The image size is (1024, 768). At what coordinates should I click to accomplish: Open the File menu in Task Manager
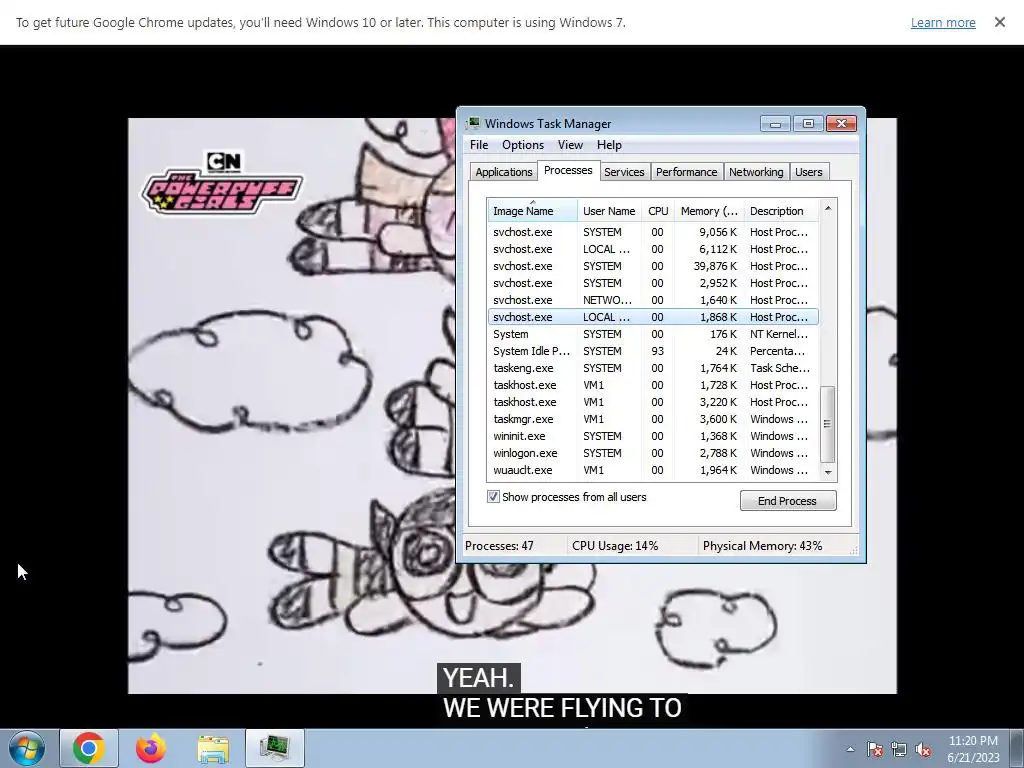[479, 145]
